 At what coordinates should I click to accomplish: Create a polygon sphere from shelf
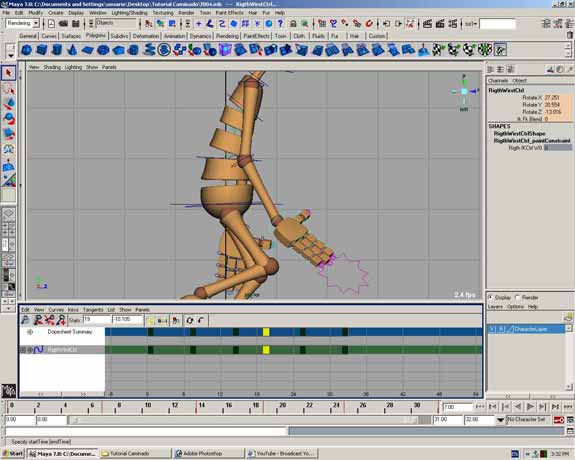26,50
